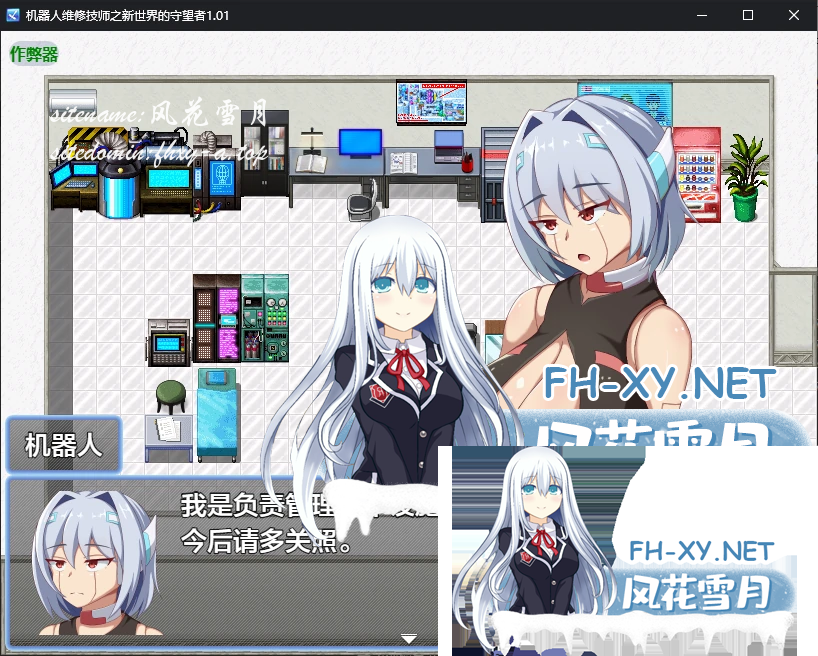The height and width of the screenshot is (656, 818).
Task: Click the game window's app icon
Action: click(13, 15)
